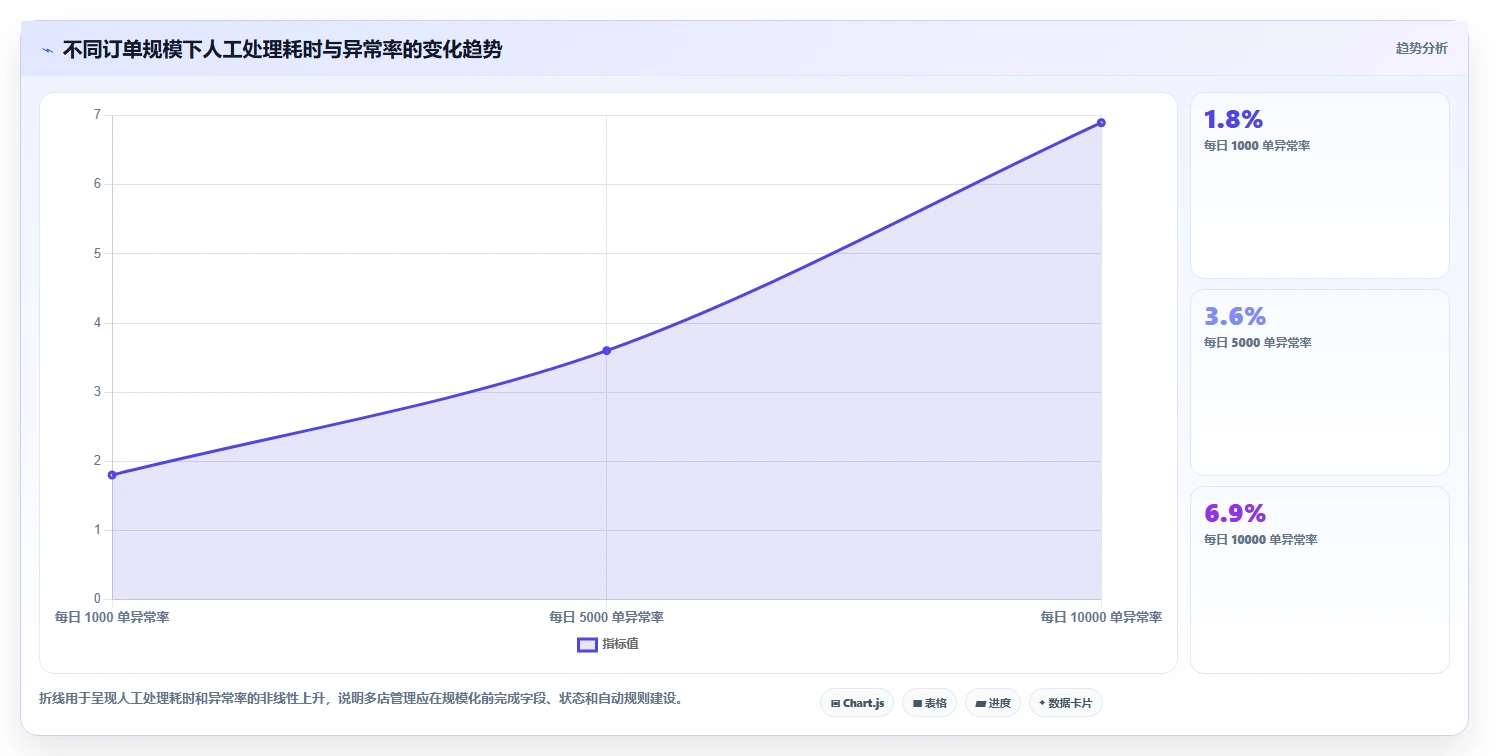Click the x-axis label 每日 1000 单异常率
Viewport: 1489px width, 756px height.
pyautogui.click(x=112, y=617)
